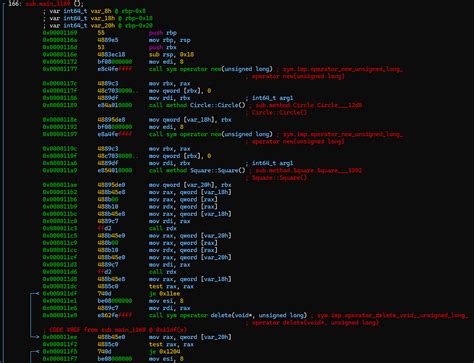This screenshot has height=363, width=474.
Task: Click the address 0x000011cf
Action: [x=60, y=257]
